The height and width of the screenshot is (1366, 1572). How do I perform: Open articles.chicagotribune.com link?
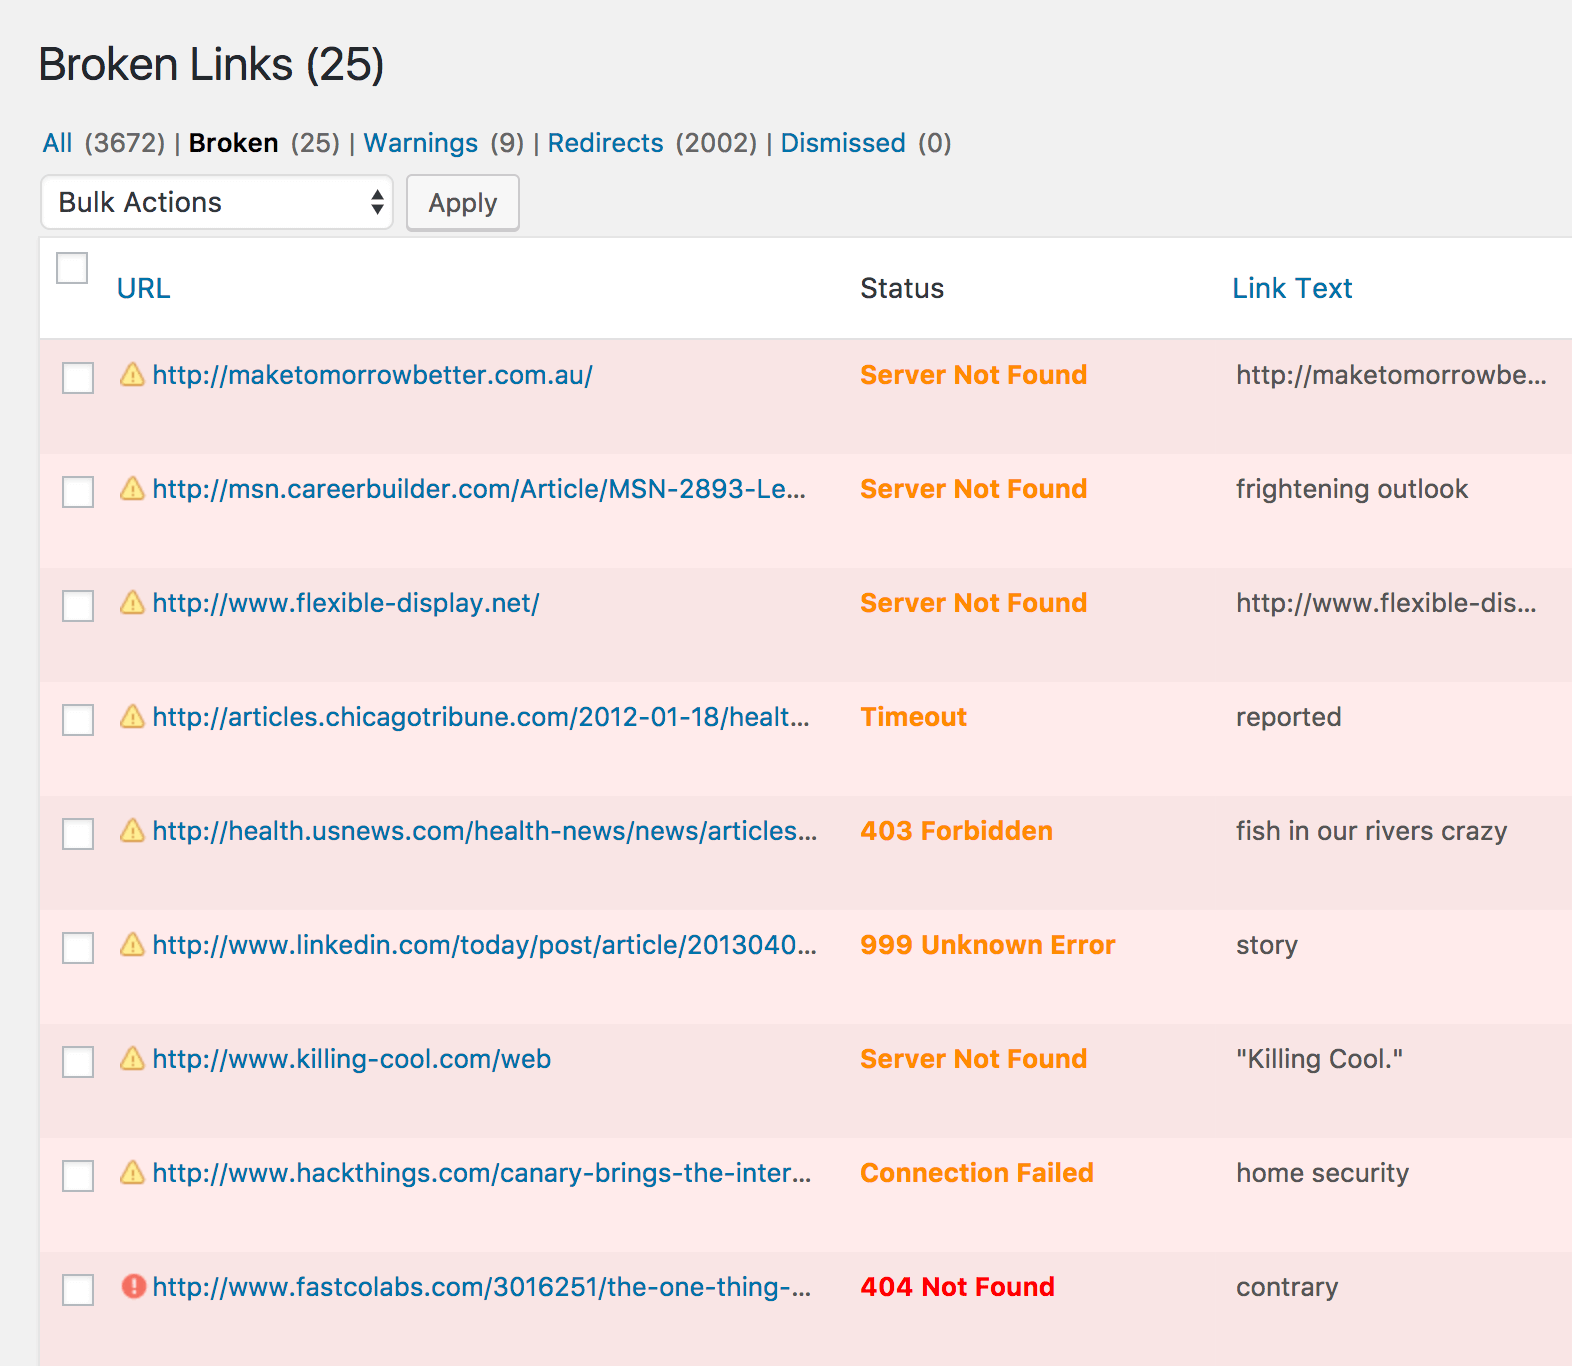pos(481,717)
